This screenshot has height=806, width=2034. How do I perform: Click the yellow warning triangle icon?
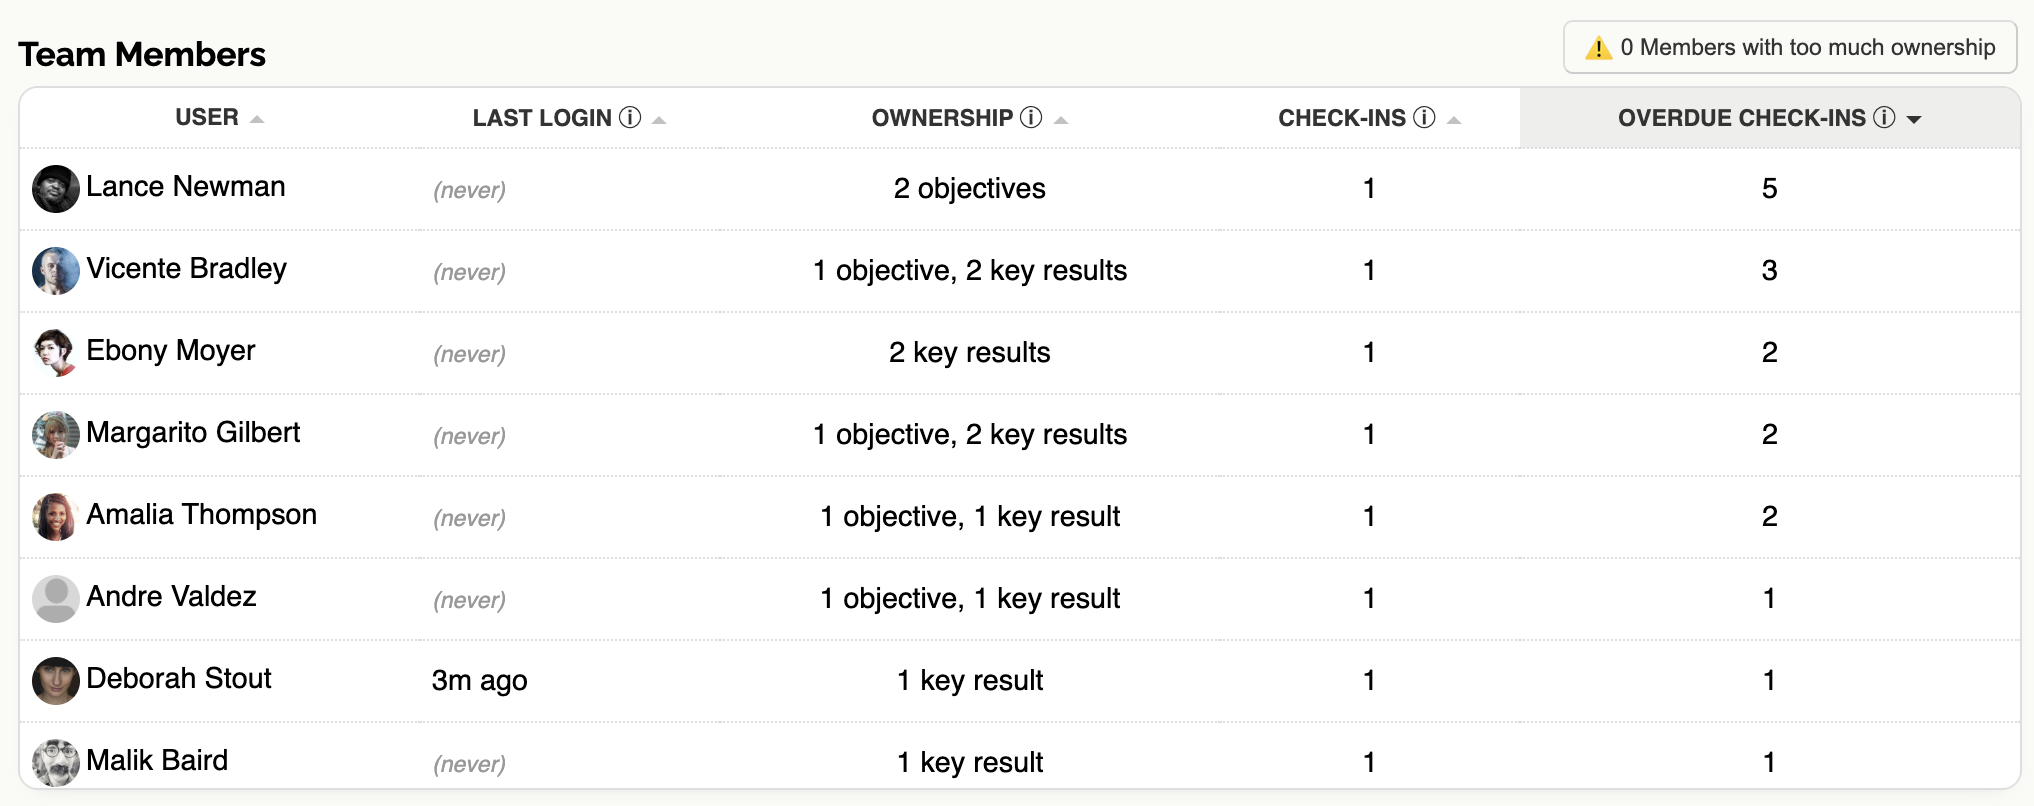click(x=1598, y=48)
